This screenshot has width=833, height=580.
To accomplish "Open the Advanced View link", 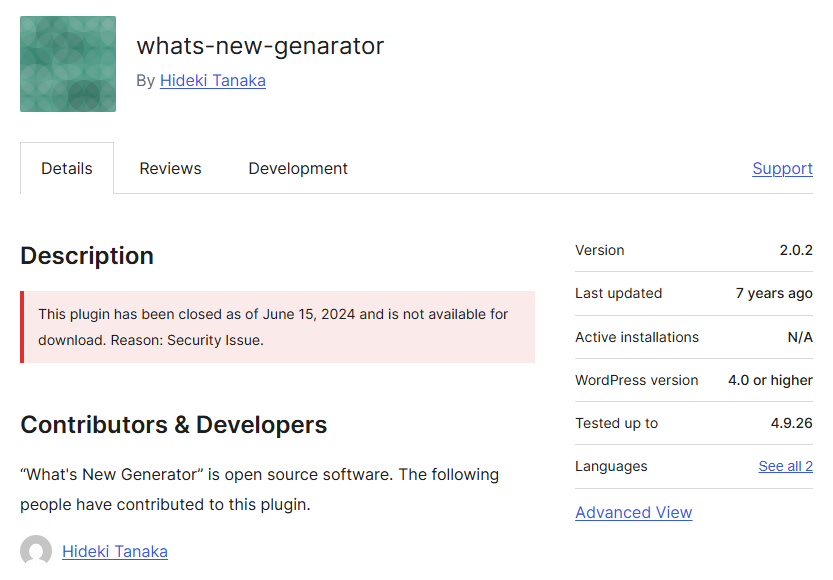I will pos(634,512).
